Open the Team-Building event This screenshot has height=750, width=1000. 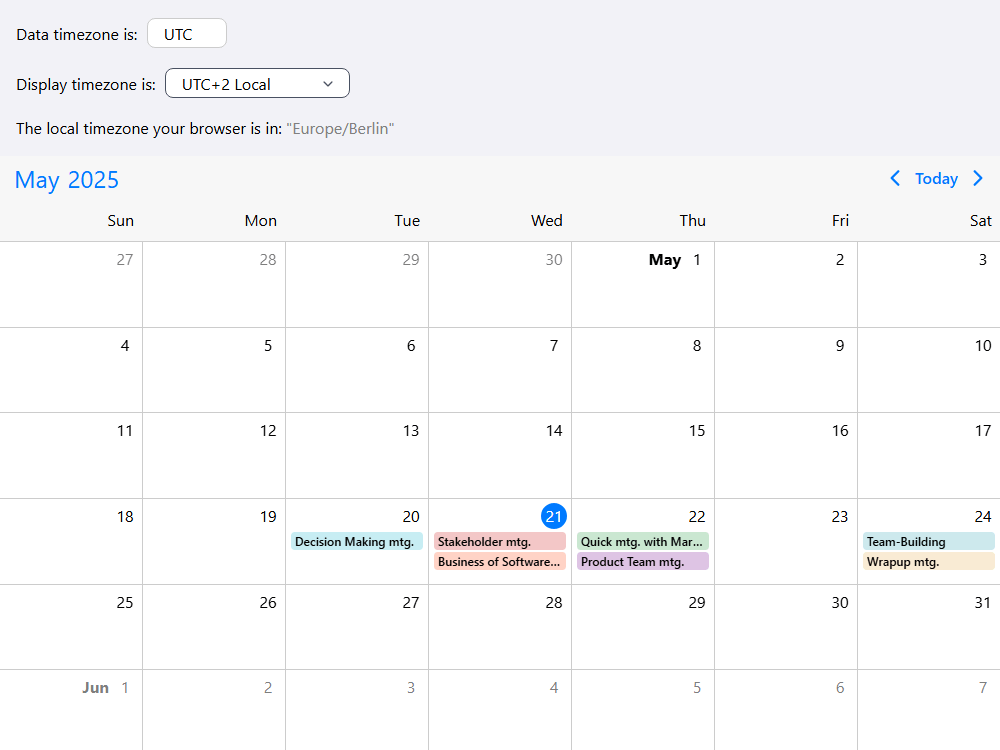point(929,541)
